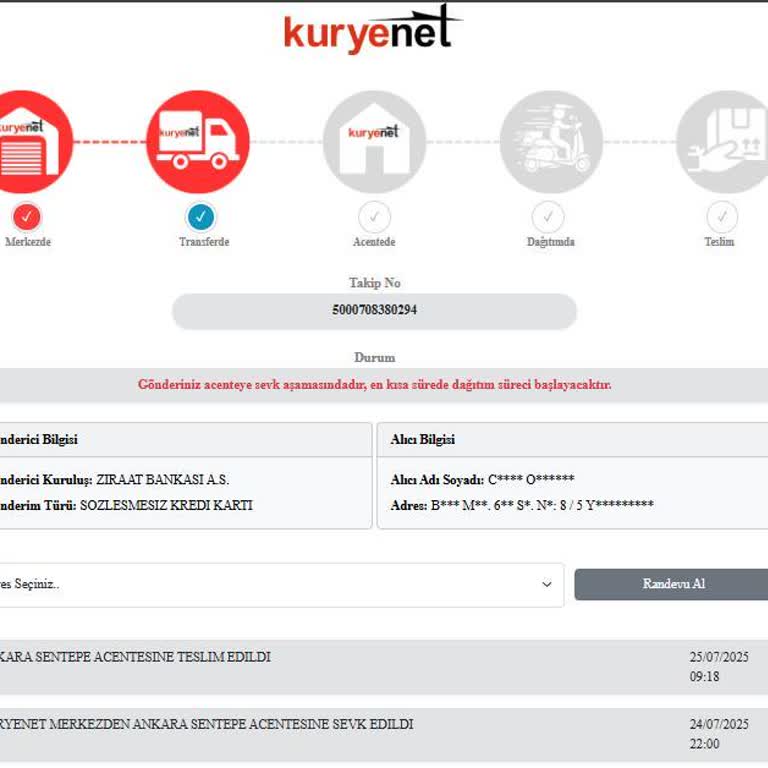Select the Teslim package handover icon
The image size is (768, 768).
[722, 142]
